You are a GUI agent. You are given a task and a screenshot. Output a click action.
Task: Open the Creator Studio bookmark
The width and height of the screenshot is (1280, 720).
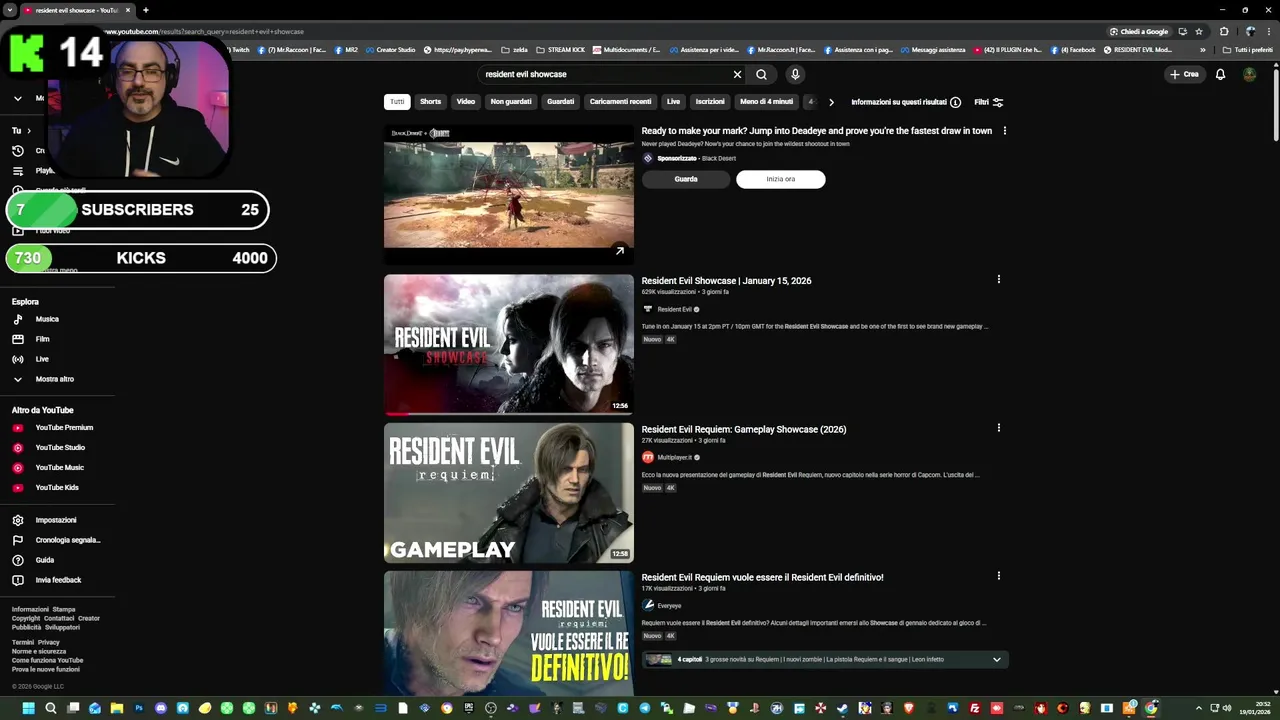pos(389,50)
